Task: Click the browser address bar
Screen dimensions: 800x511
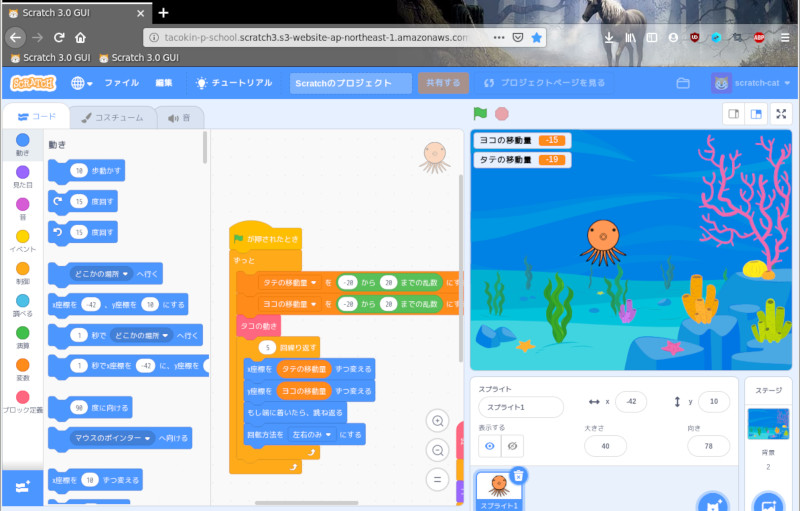Action: (x=315, y=37)
